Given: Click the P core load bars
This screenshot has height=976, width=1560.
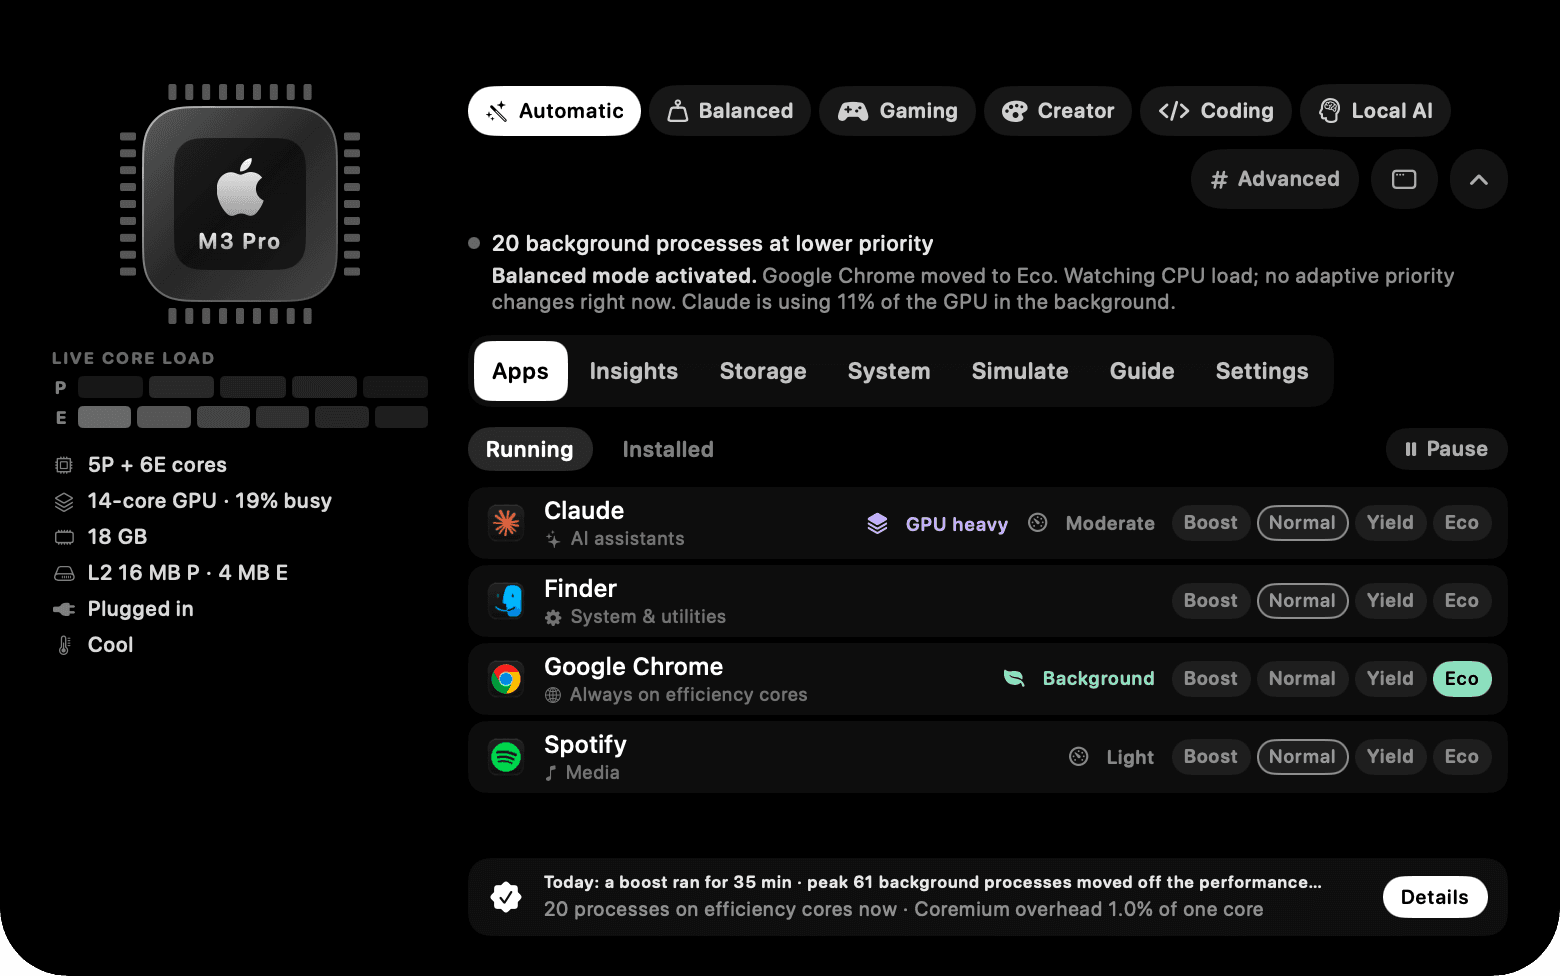Looking at the screenshot, I should click(253, 387).
